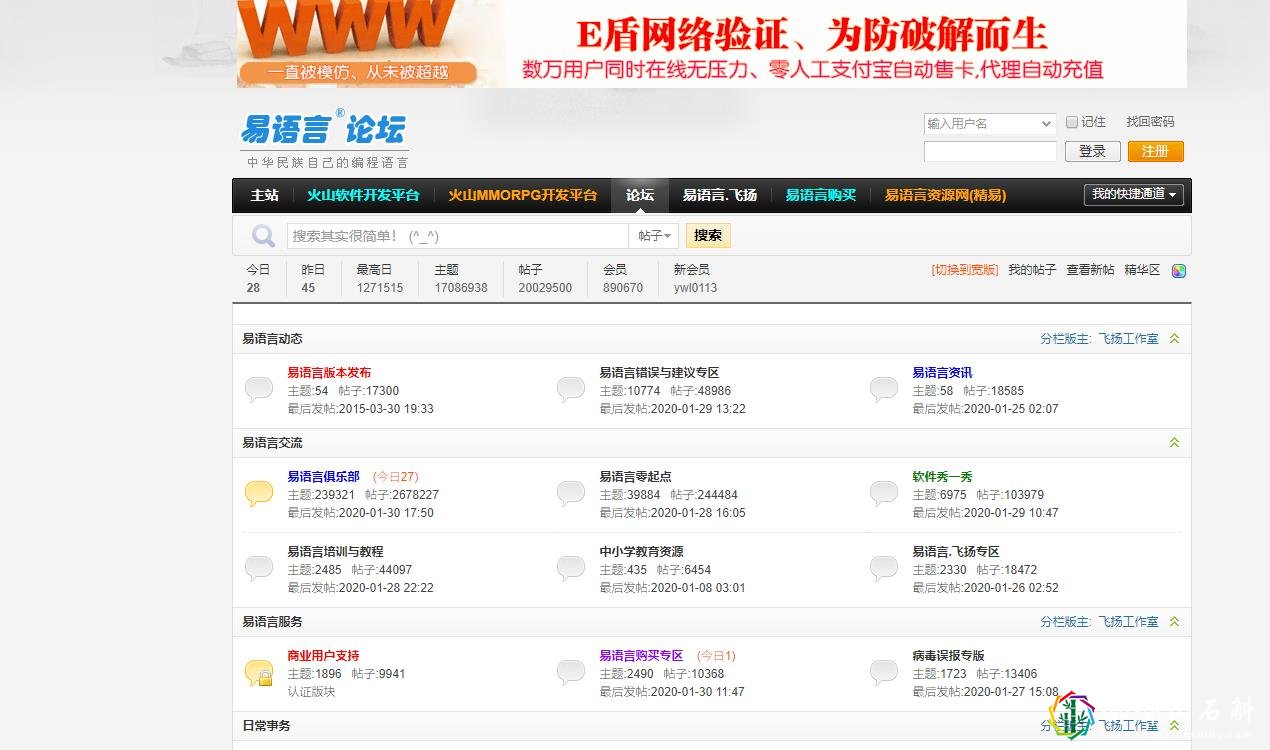The height and width of the screenshot is (750, 1270).
Task: Open last post 2015-03-30 19:33 link
Action: pos(386,409)
